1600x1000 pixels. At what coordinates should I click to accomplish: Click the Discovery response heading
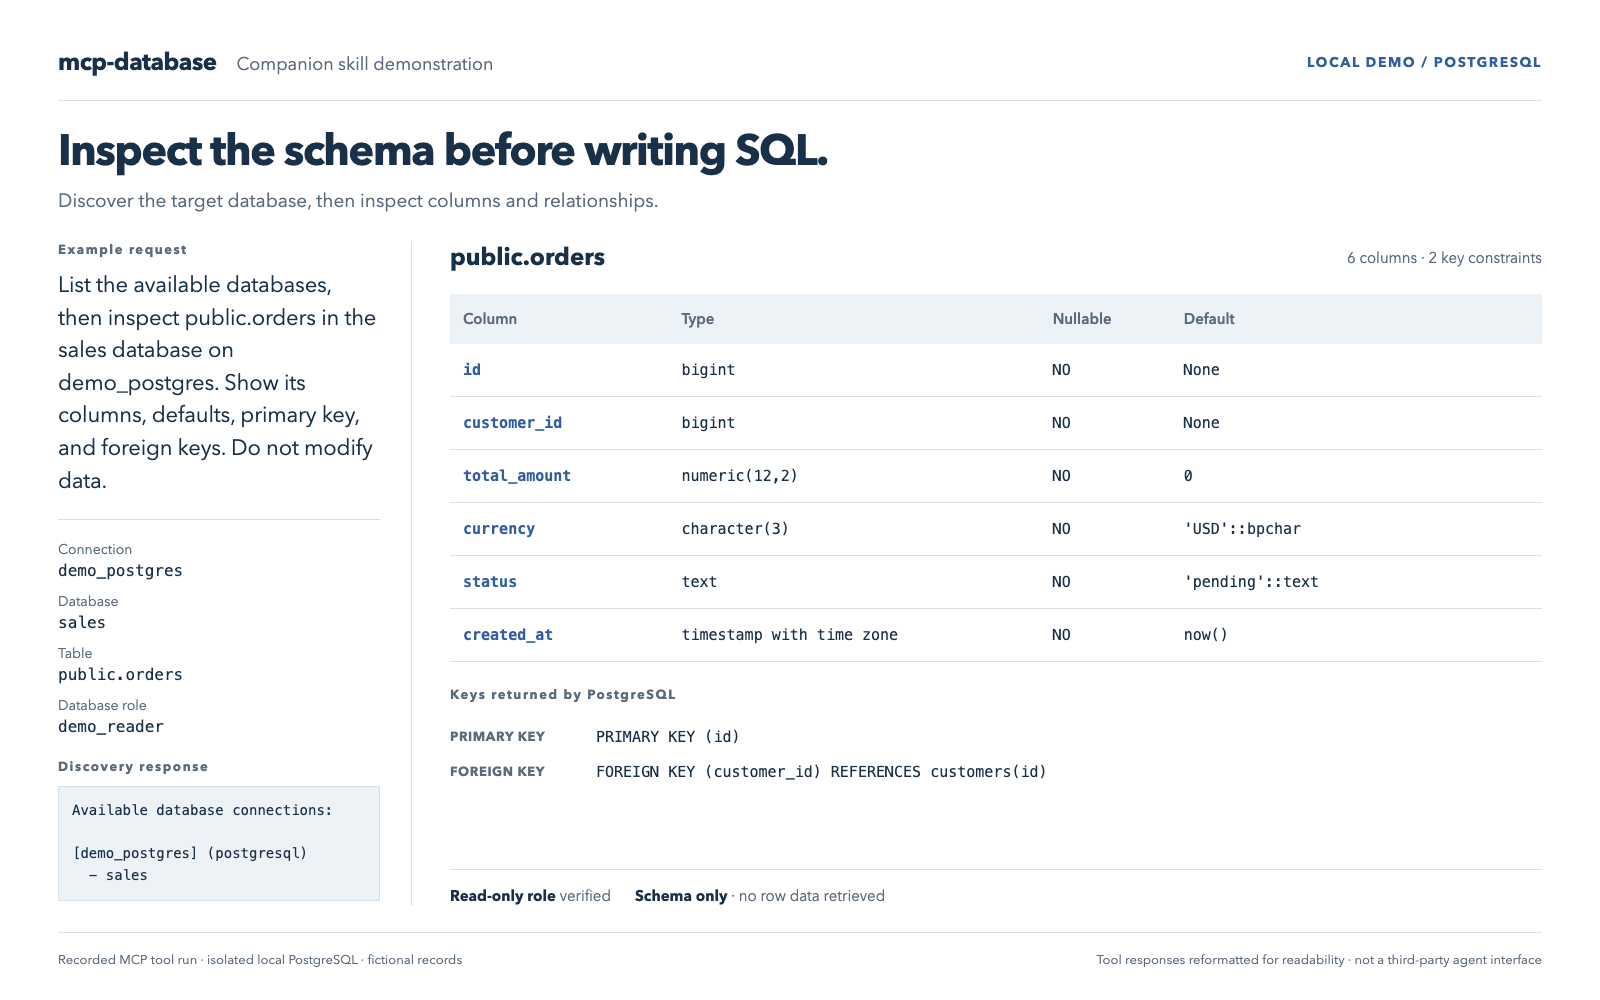click(133, 767)
